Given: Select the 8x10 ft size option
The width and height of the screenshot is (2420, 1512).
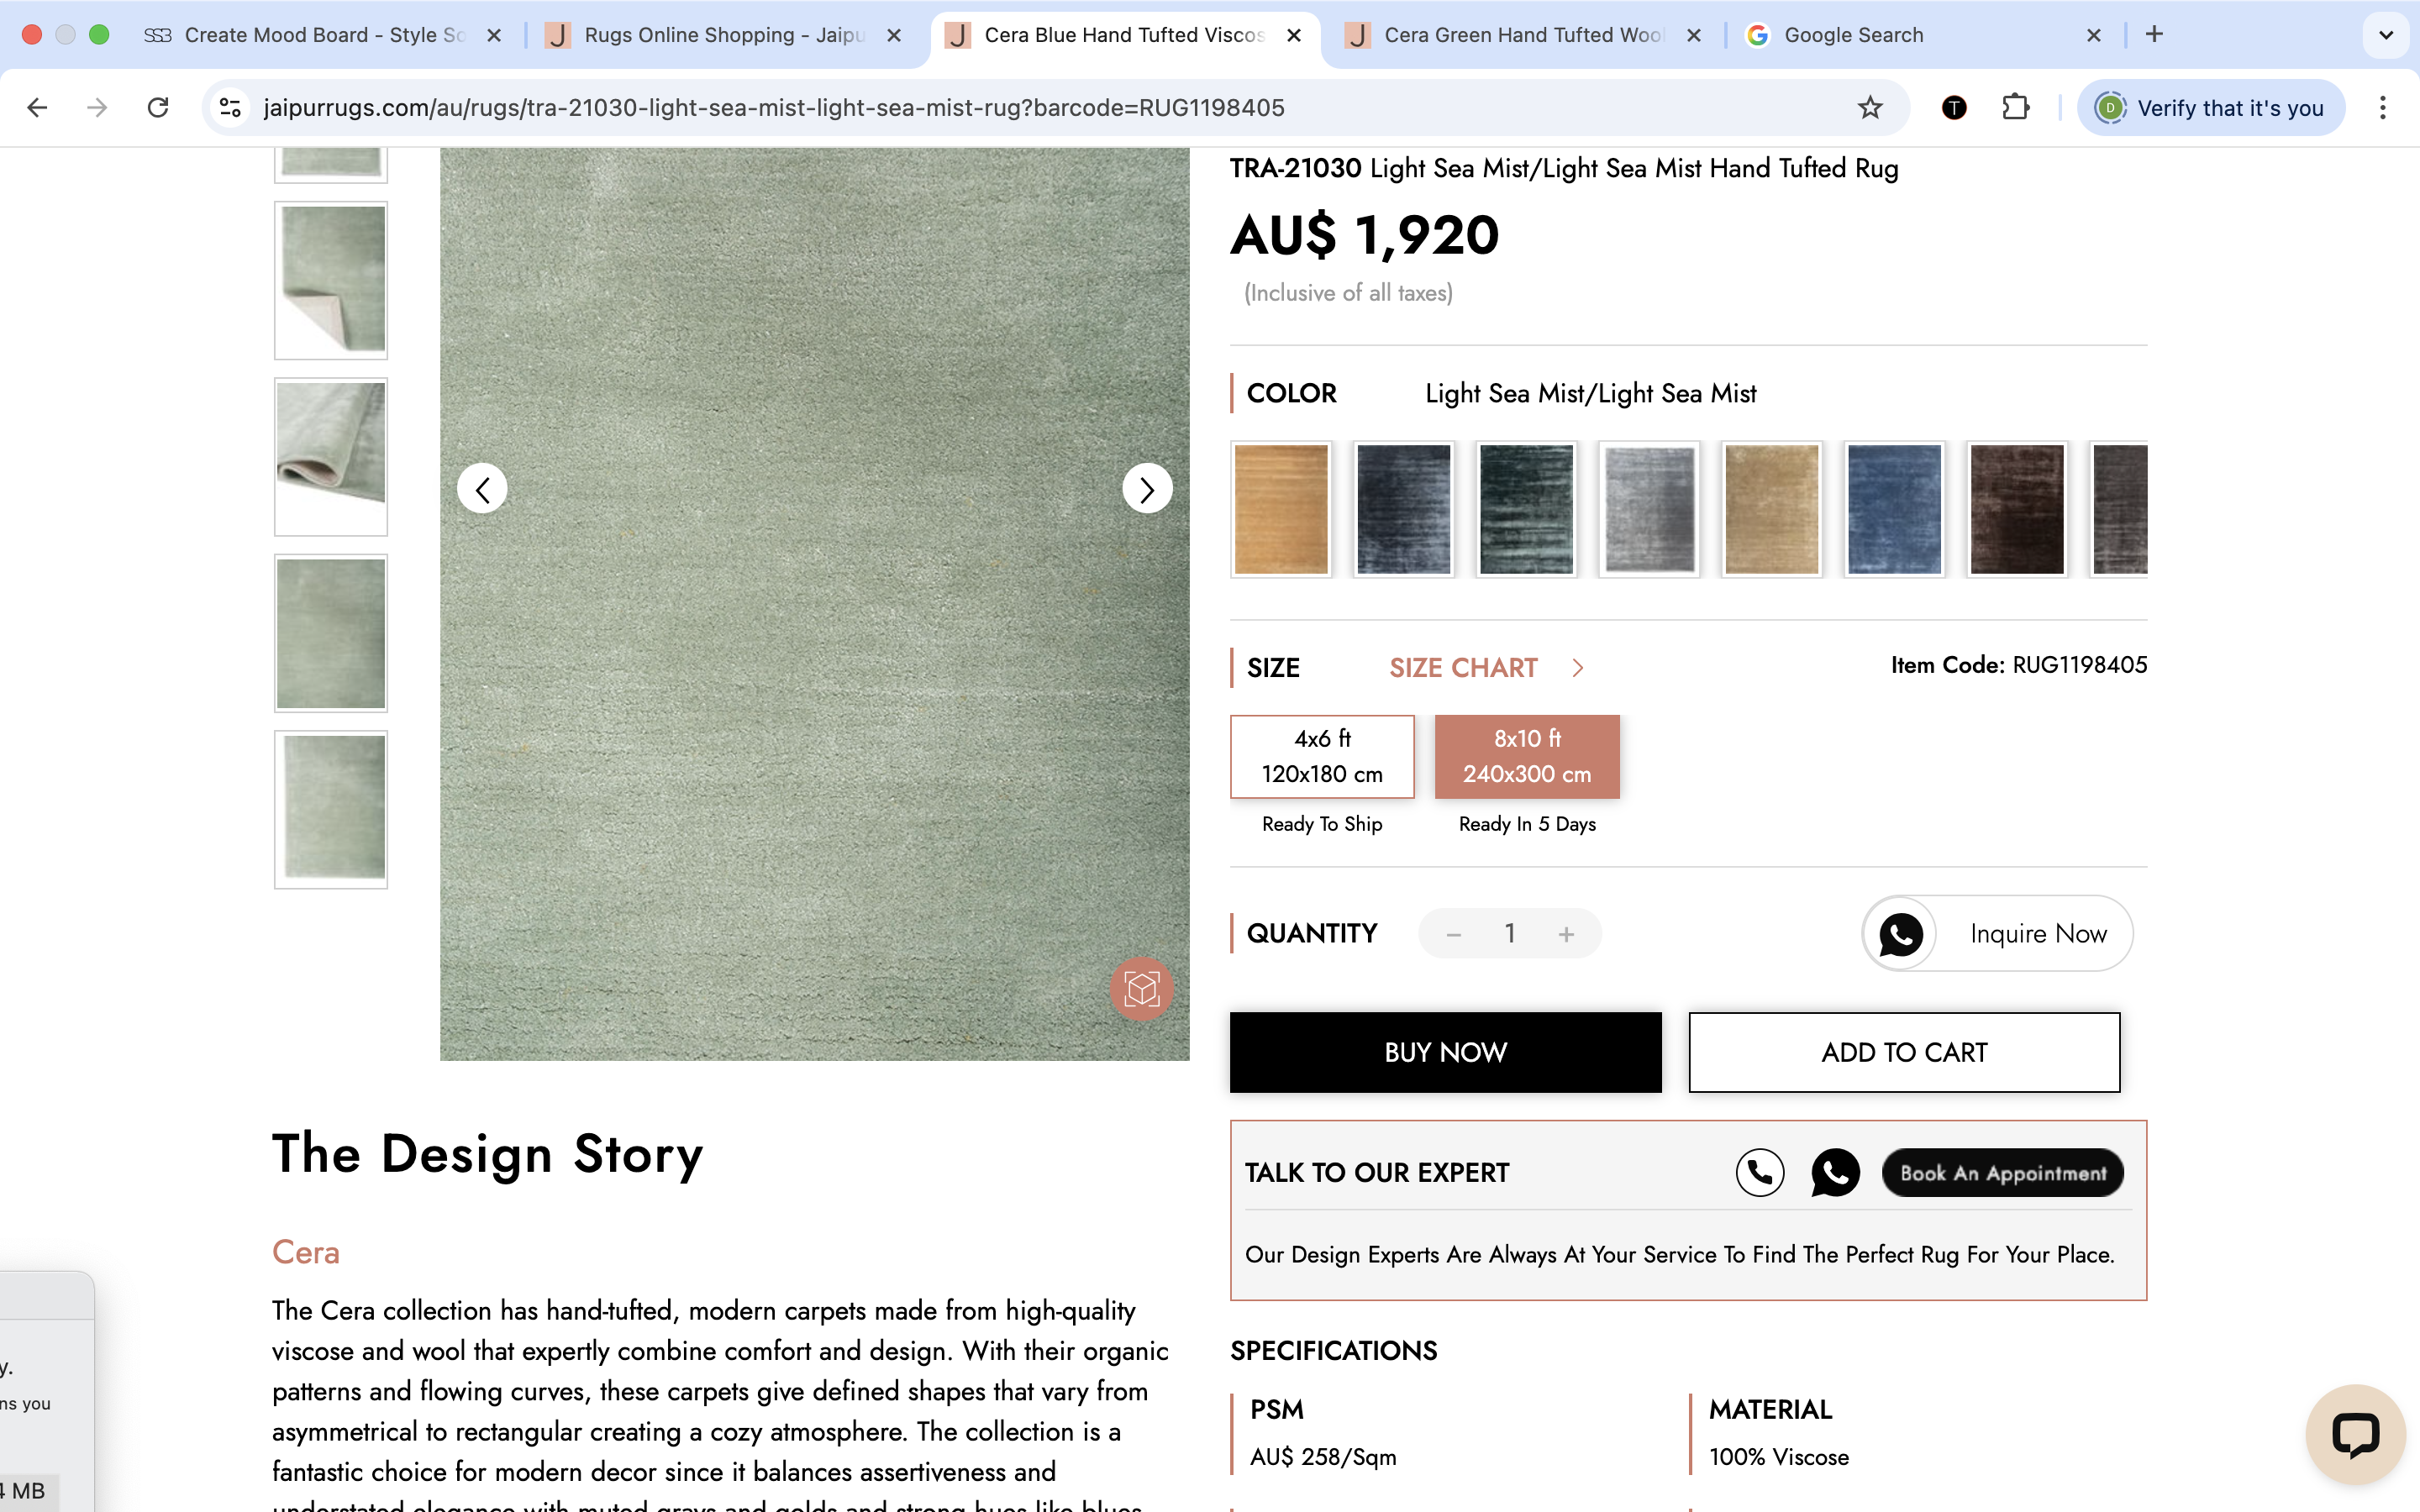Looking at the screenshot, I should tap(1527, 756).
